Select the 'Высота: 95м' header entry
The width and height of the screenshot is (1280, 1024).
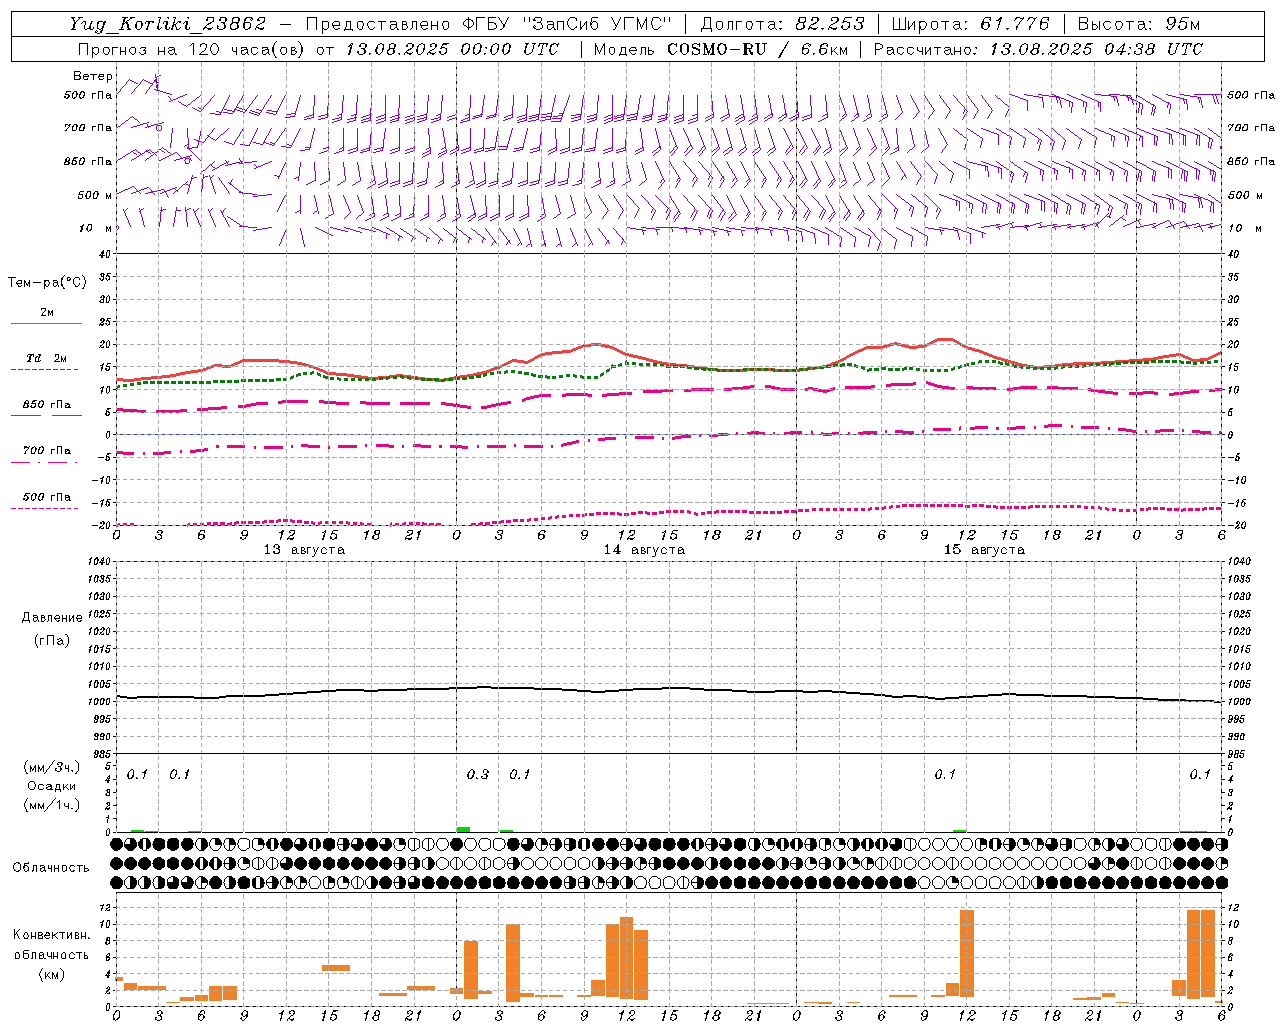click(1139, 24)
